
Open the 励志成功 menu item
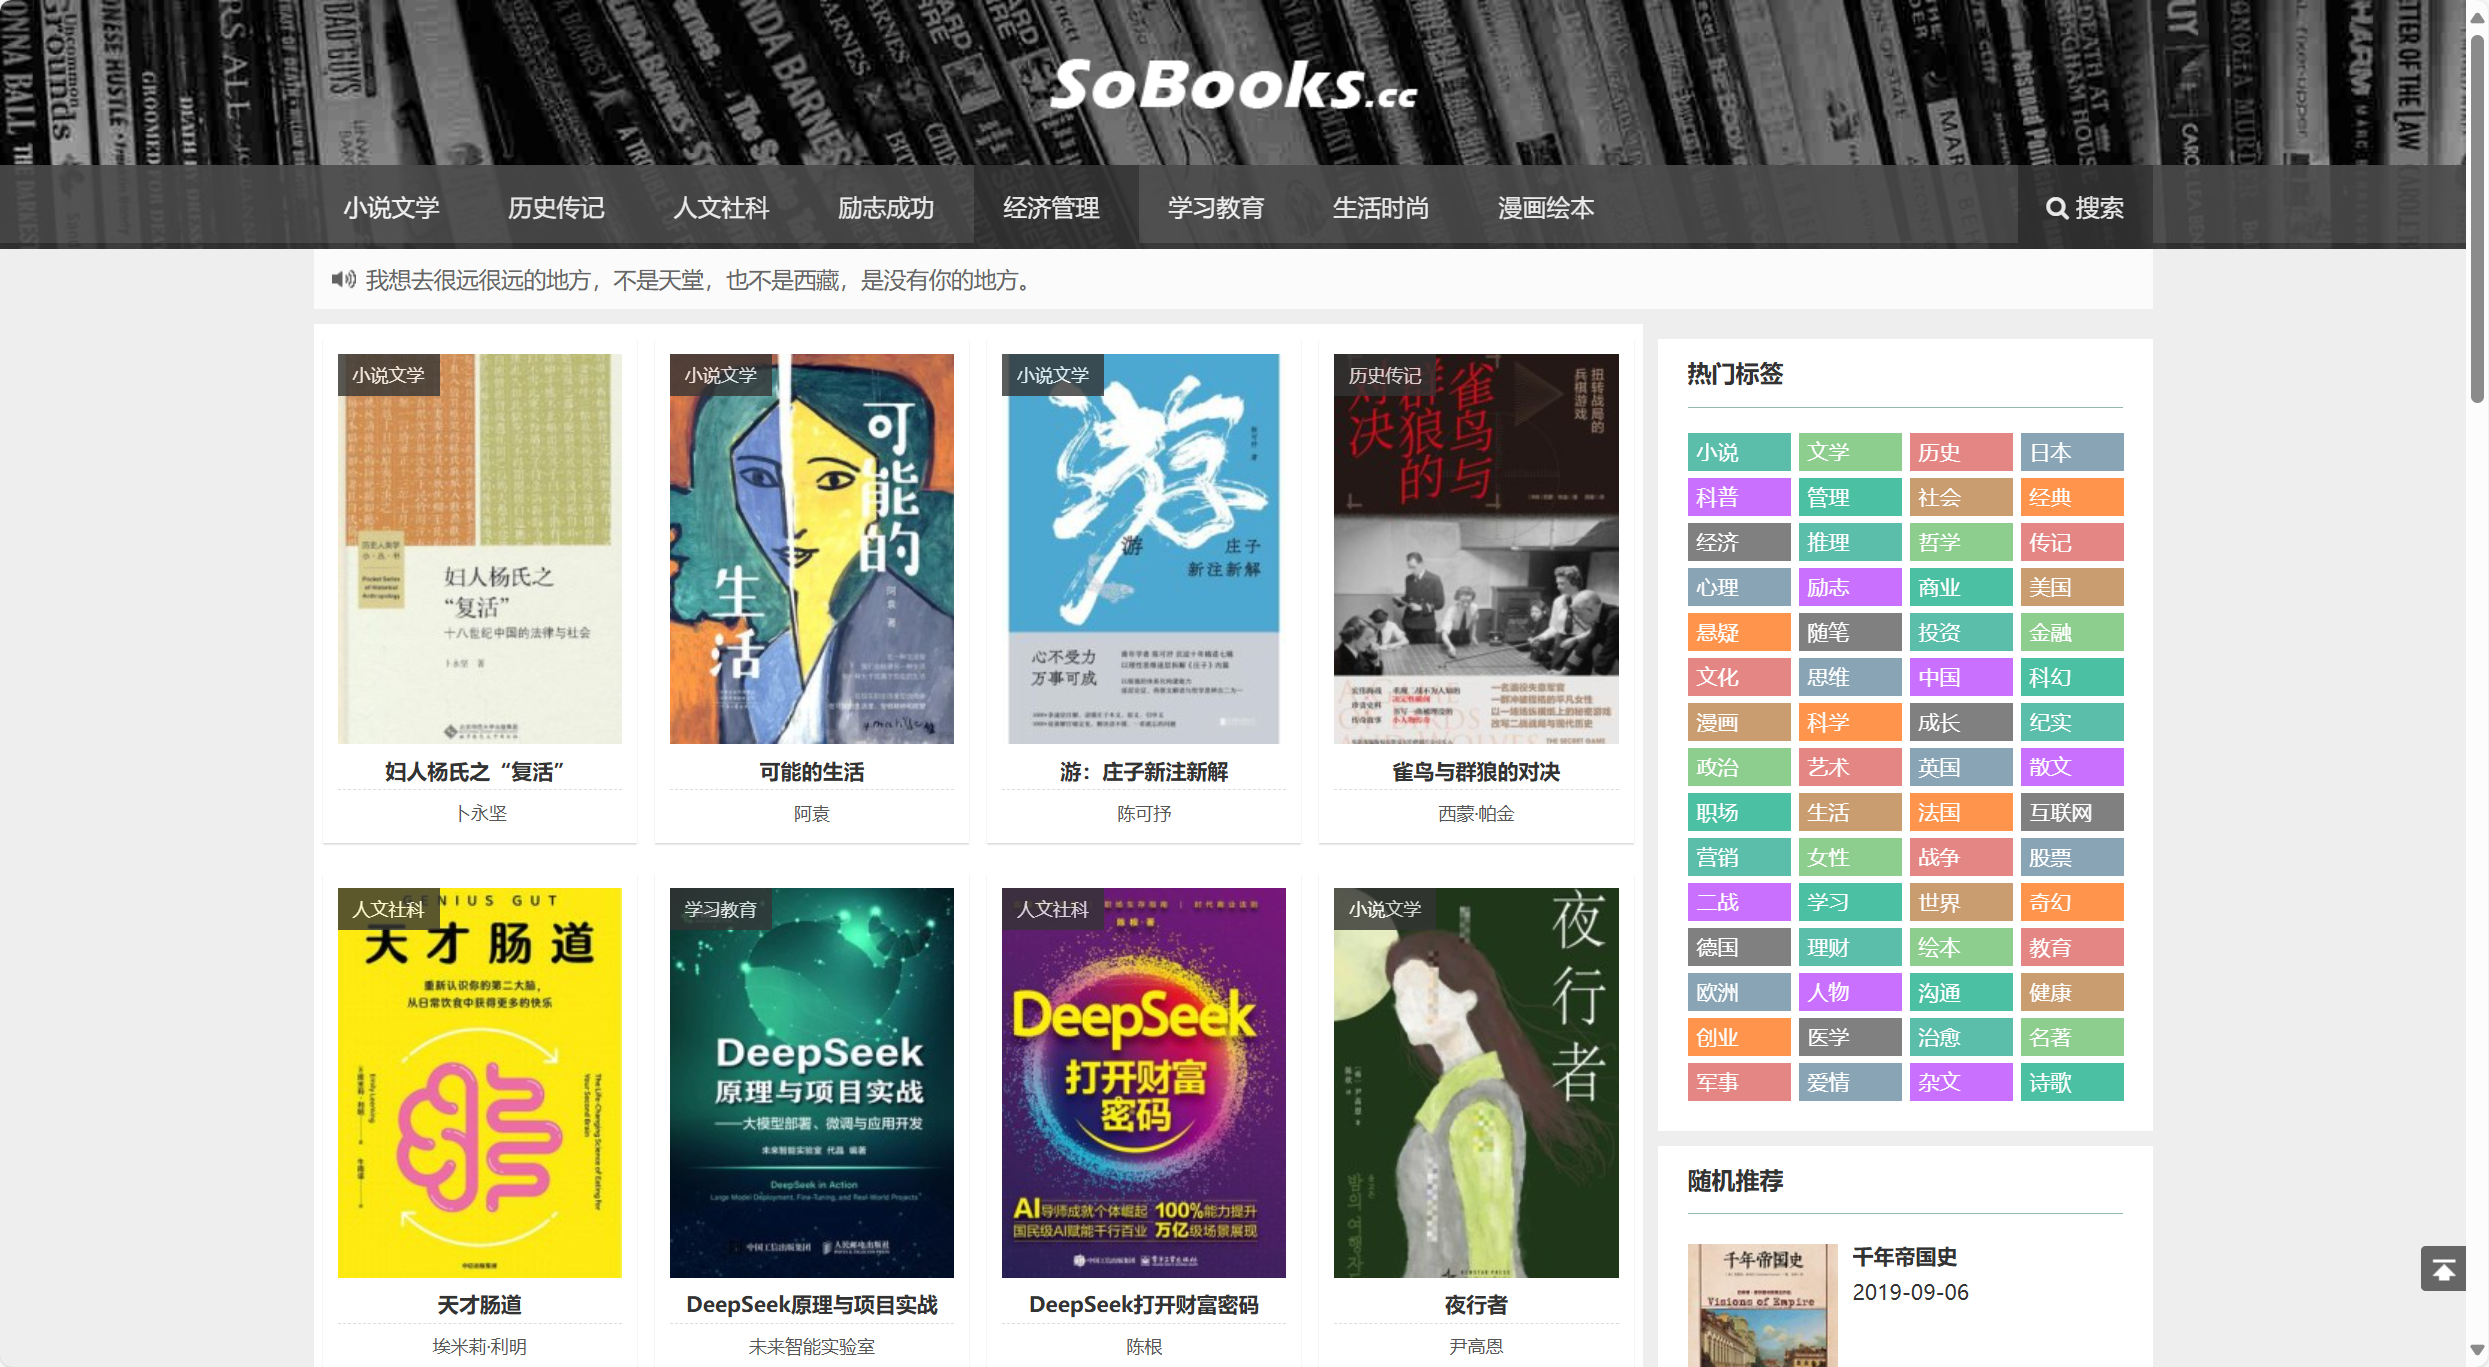click(886, 207)
